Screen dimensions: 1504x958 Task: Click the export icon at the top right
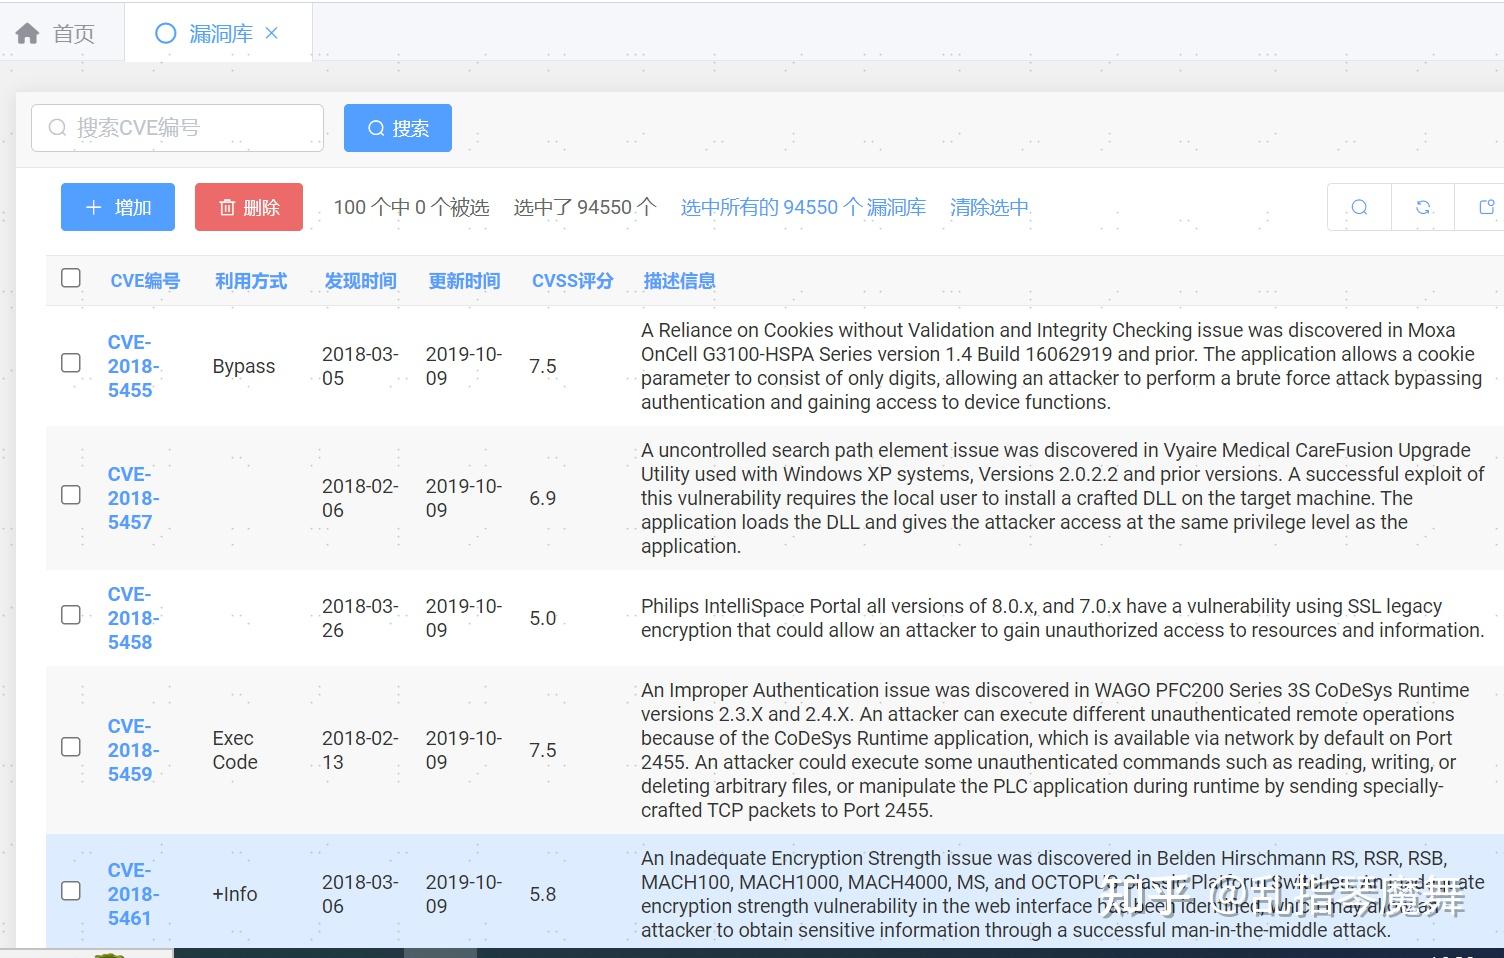[x=1487, y=207]
